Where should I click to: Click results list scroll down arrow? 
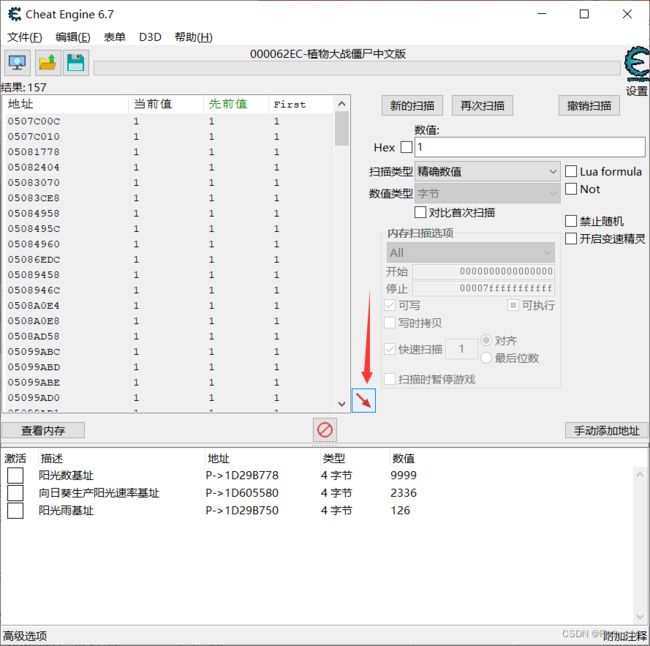(x=342, y=403)
